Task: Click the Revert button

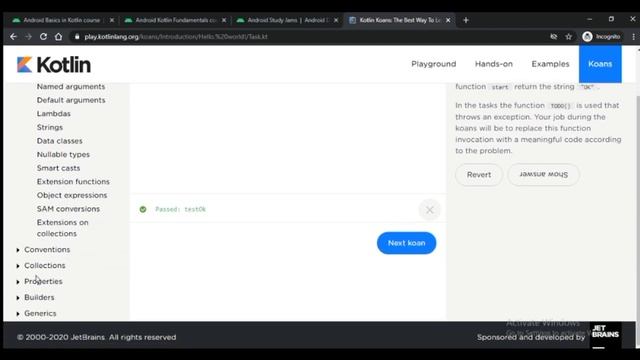Action: pyautogui.click(x=479, y=175)
